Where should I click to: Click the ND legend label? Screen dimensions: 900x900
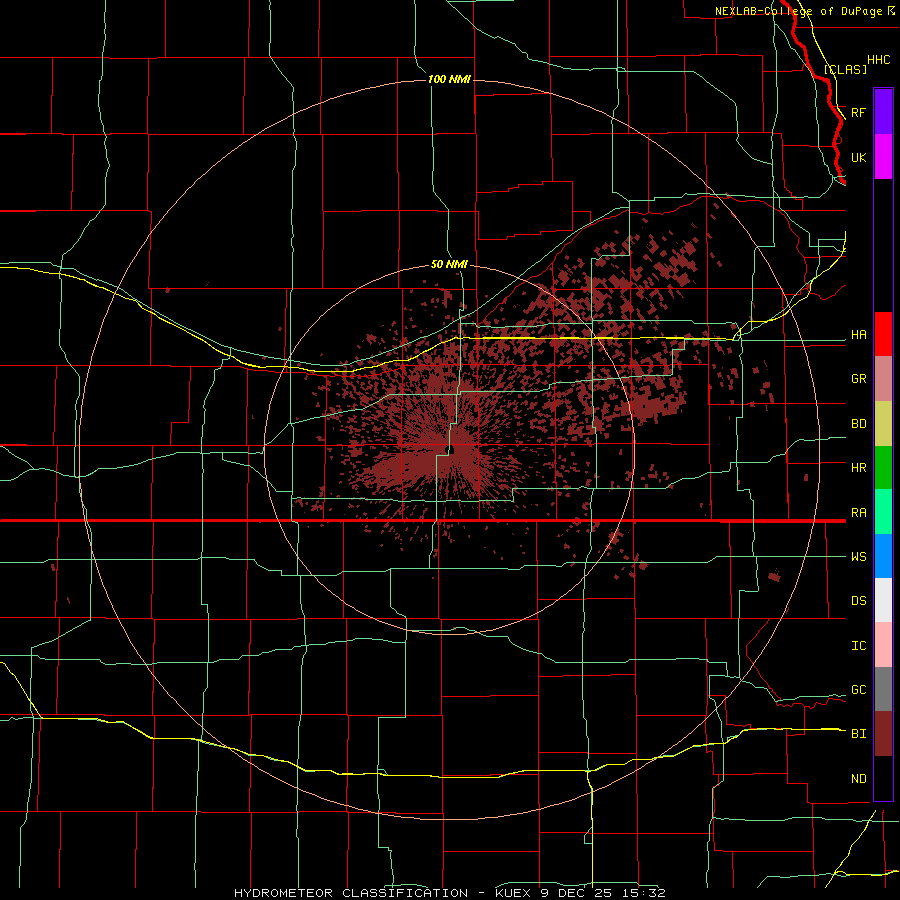click(859, 779)
